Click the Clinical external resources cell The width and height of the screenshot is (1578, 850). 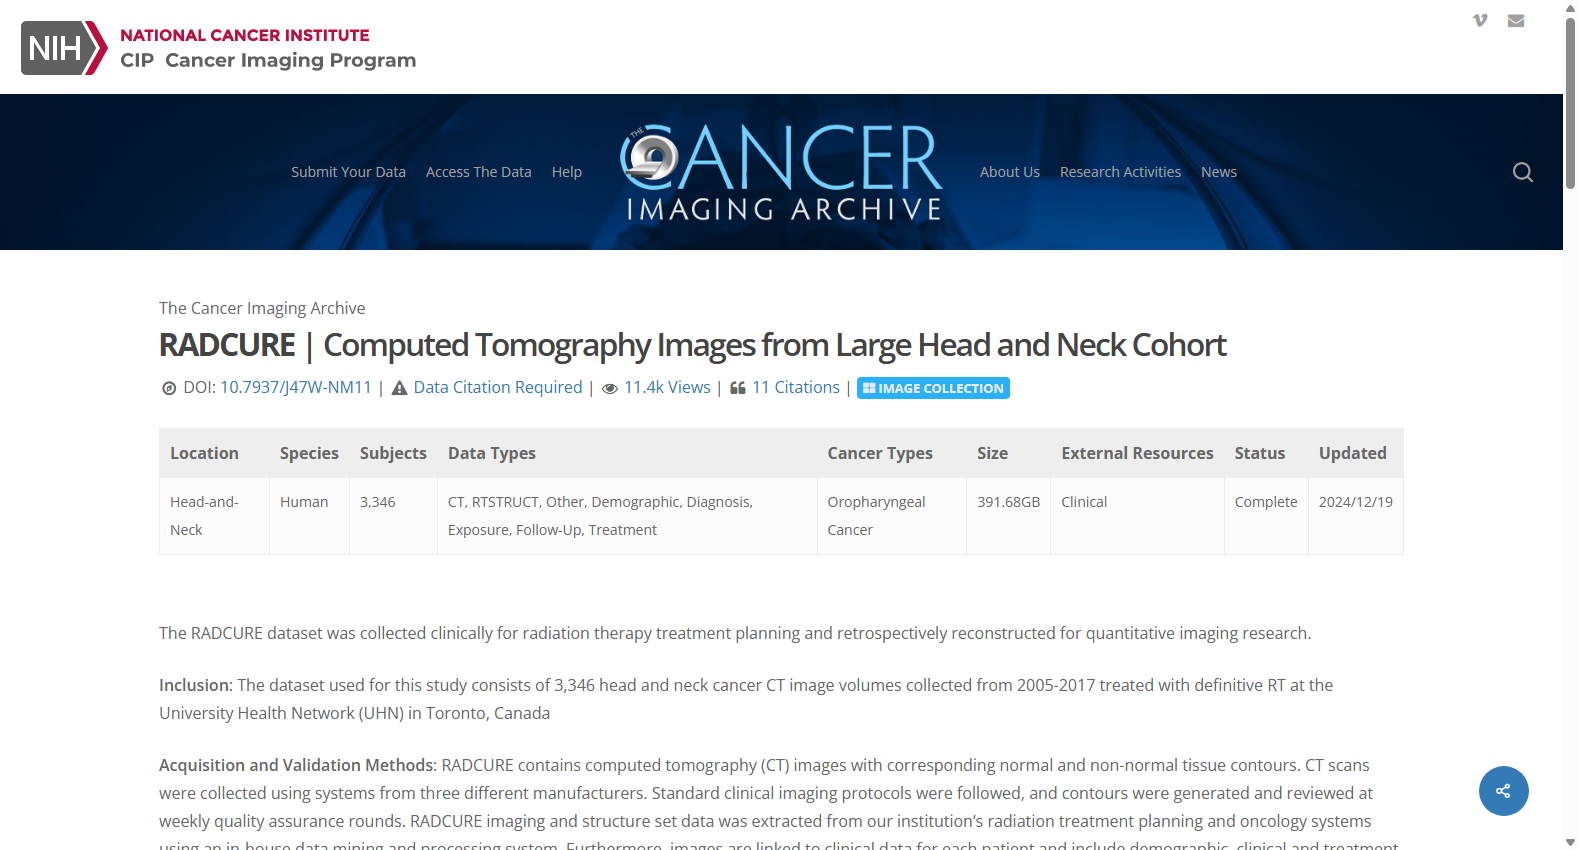pos(1137,516)
